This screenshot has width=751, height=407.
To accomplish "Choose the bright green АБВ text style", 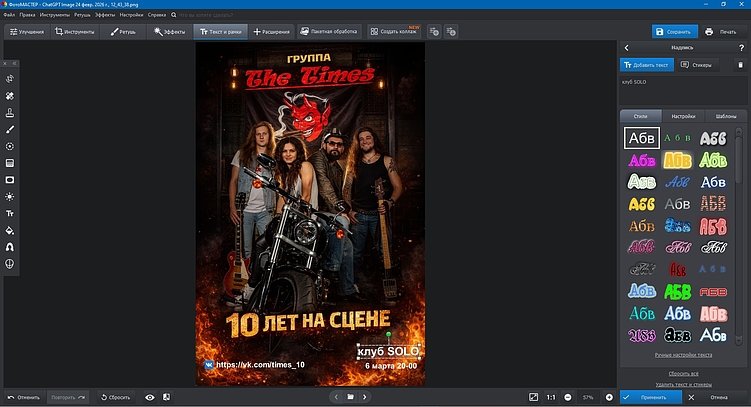I will pos(677,291).
